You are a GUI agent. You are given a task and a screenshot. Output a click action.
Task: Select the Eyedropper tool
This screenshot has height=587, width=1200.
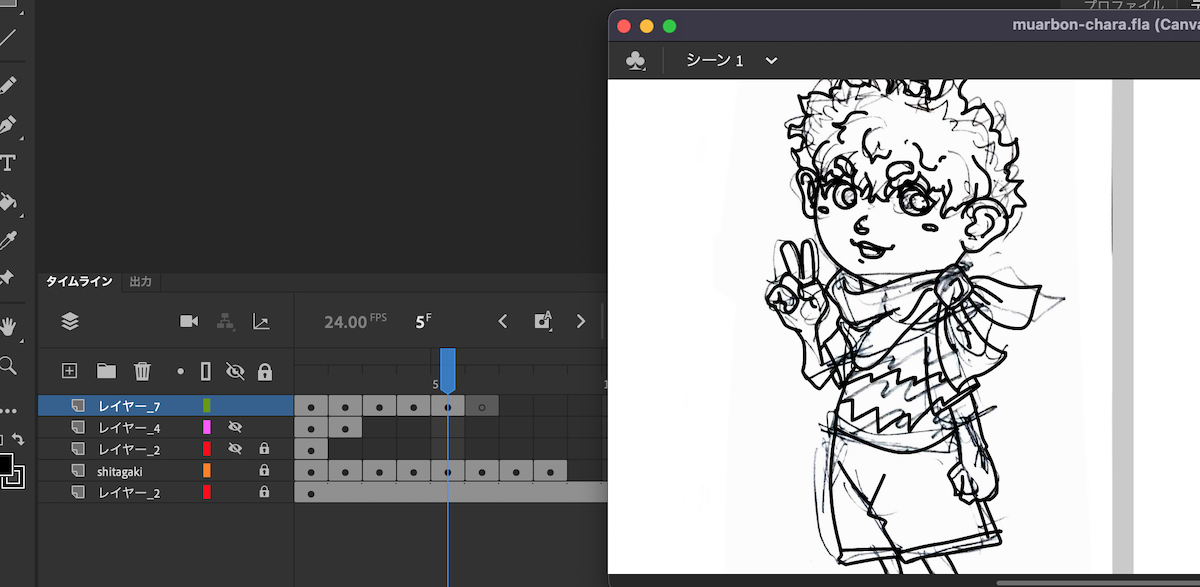[8, 240]
